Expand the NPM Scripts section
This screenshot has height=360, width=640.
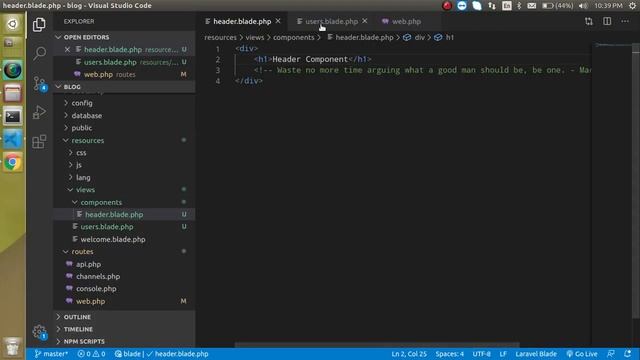point(124,341)
